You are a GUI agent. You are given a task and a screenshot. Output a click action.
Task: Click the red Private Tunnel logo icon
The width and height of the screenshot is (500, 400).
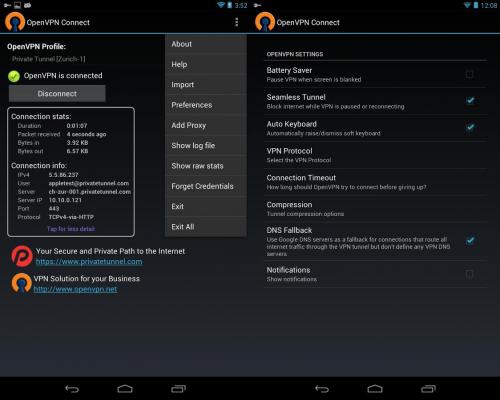point(22,256)
